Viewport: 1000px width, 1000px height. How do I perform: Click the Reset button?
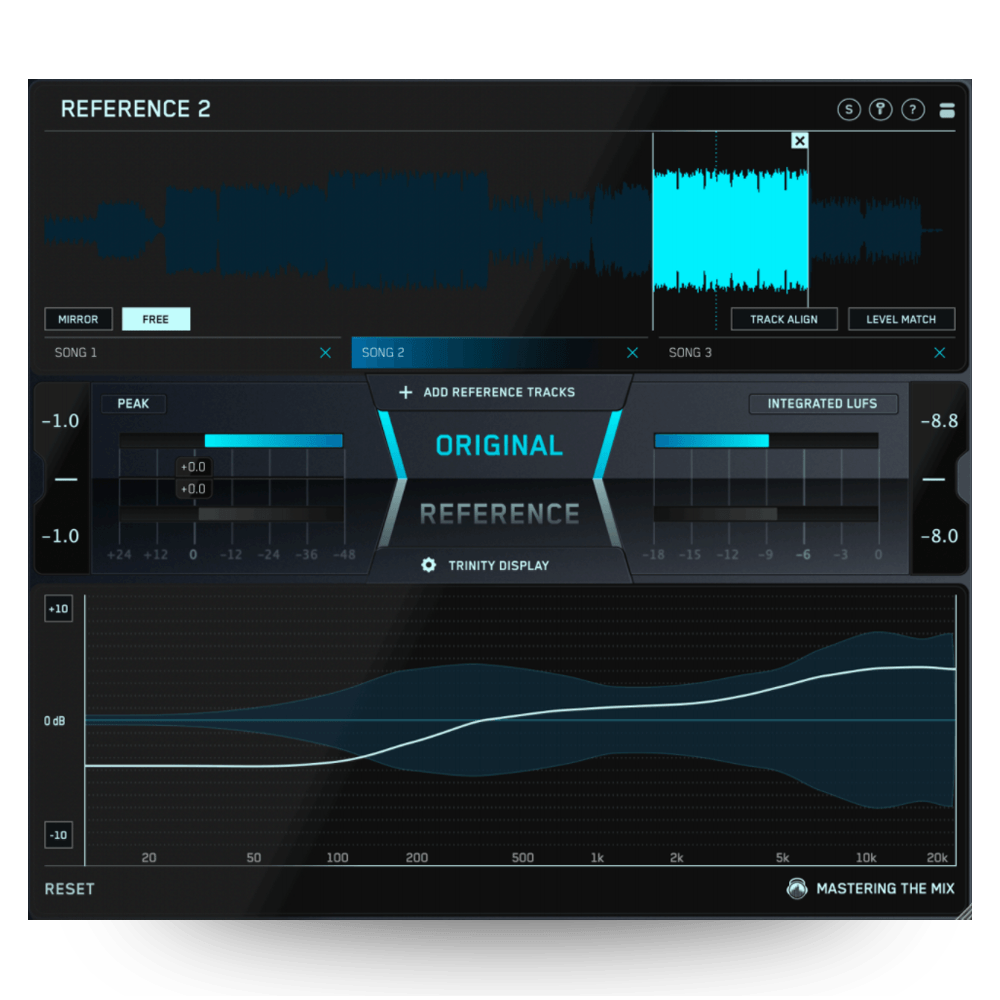pos(70,889)
